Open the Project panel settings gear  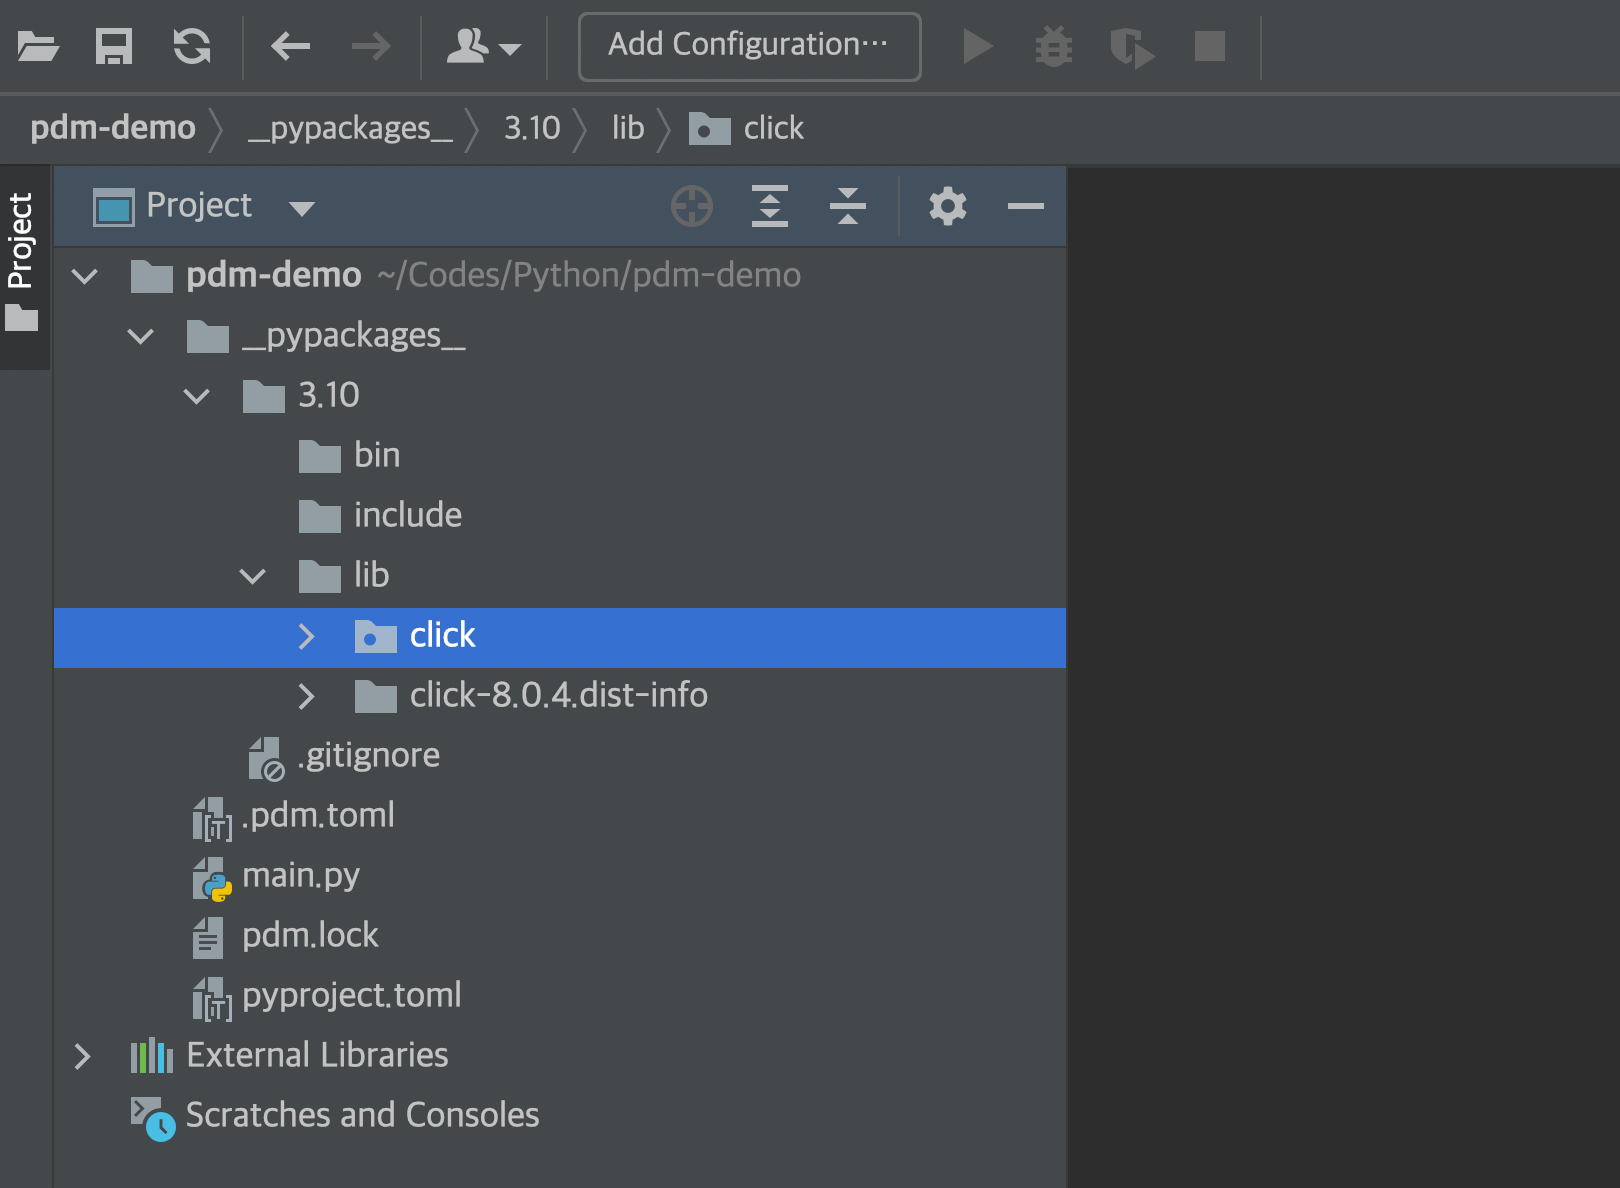947,206
